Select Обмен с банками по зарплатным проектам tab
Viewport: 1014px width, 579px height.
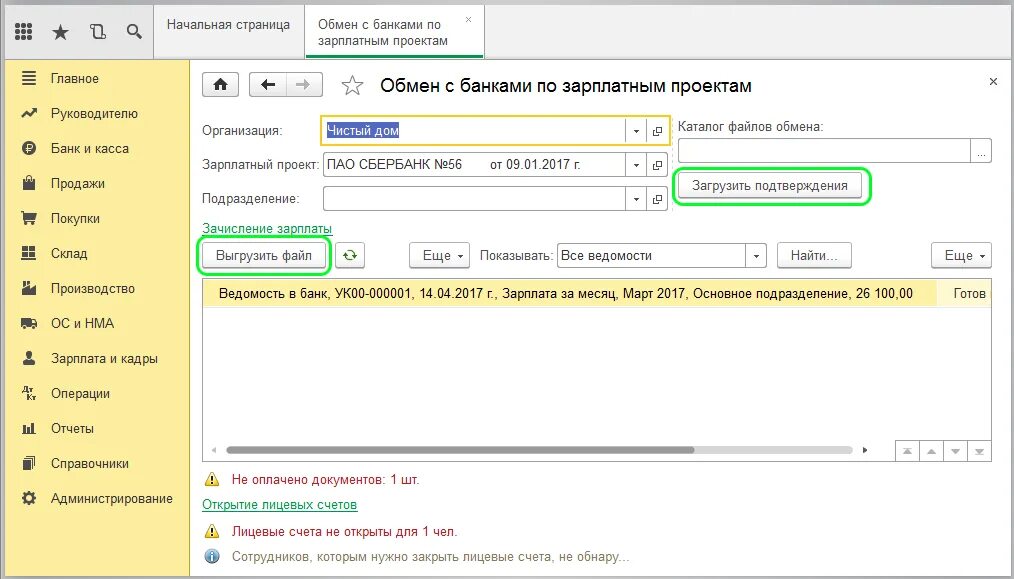[x=394, y=32]
